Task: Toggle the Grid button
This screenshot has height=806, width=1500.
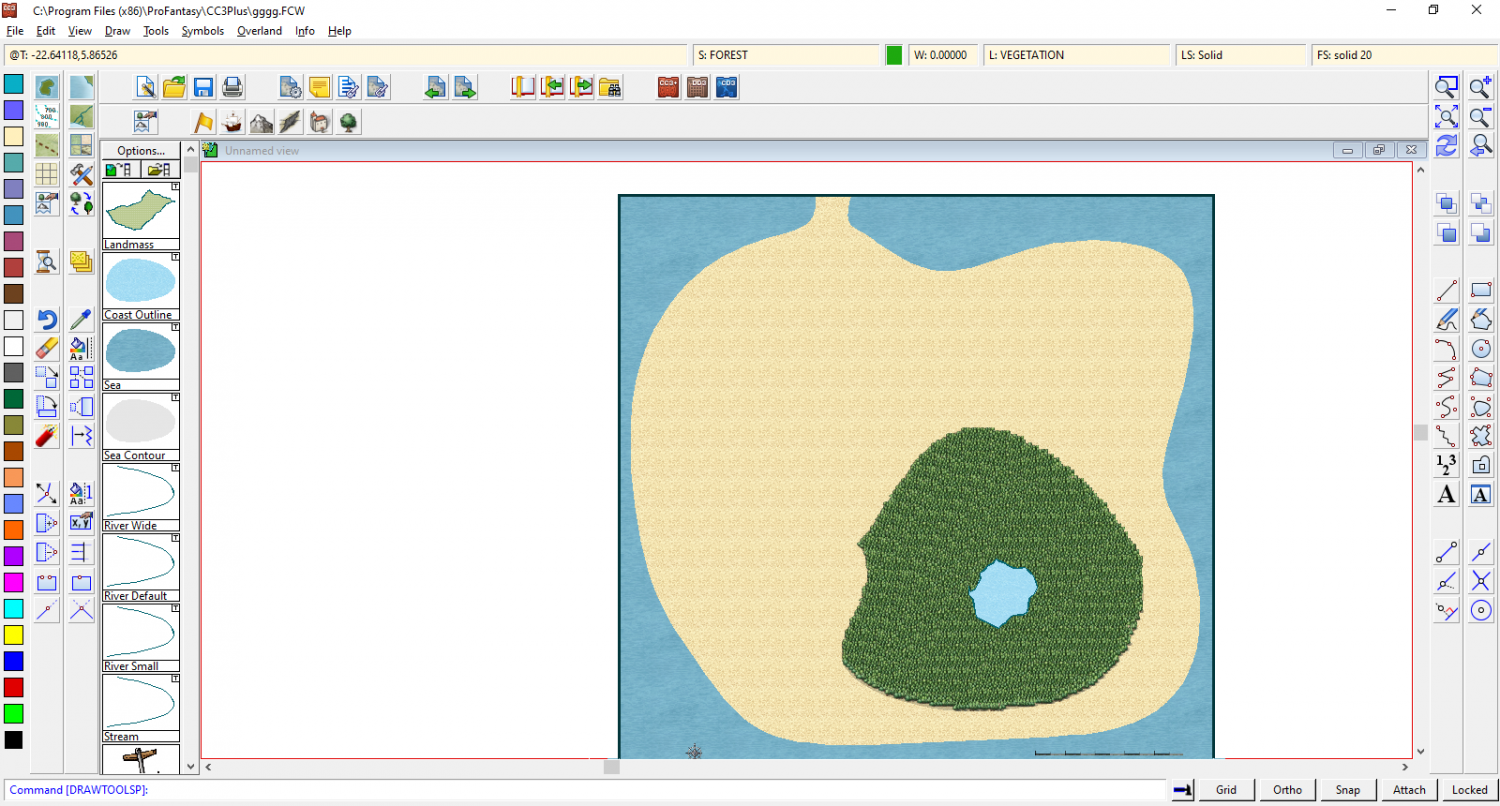Action: pyautogui.click(x=1226, y=790)
